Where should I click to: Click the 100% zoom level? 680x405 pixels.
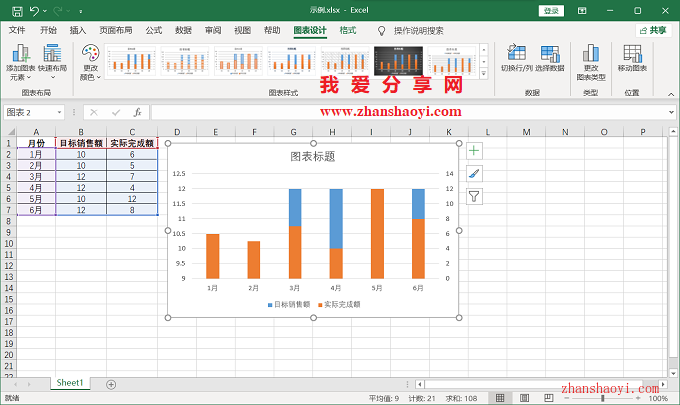pyautogui.click(x=658, y=398)
